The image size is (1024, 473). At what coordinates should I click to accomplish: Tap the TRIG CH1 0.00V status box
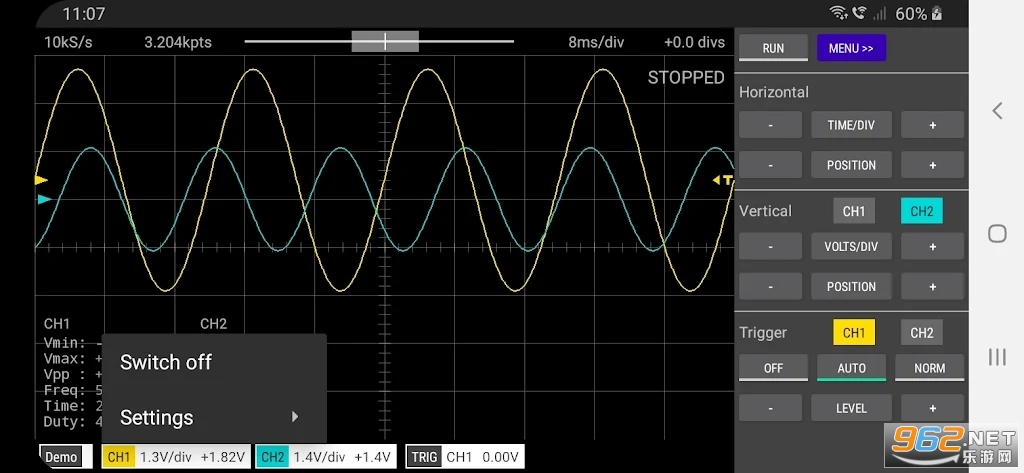pos(465,457)
